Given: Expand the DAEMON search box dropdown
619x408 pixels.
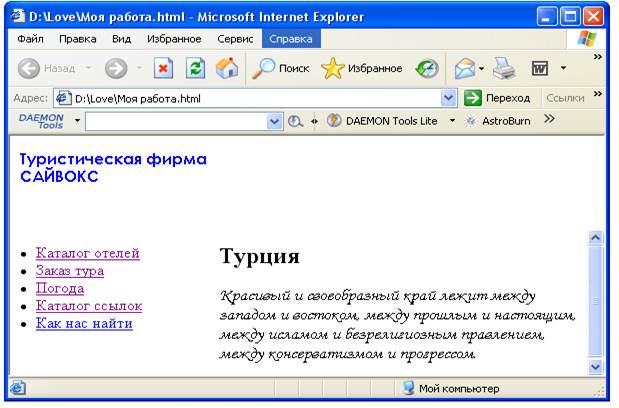Looking at the screenshot, I should (x=274, y=121).
